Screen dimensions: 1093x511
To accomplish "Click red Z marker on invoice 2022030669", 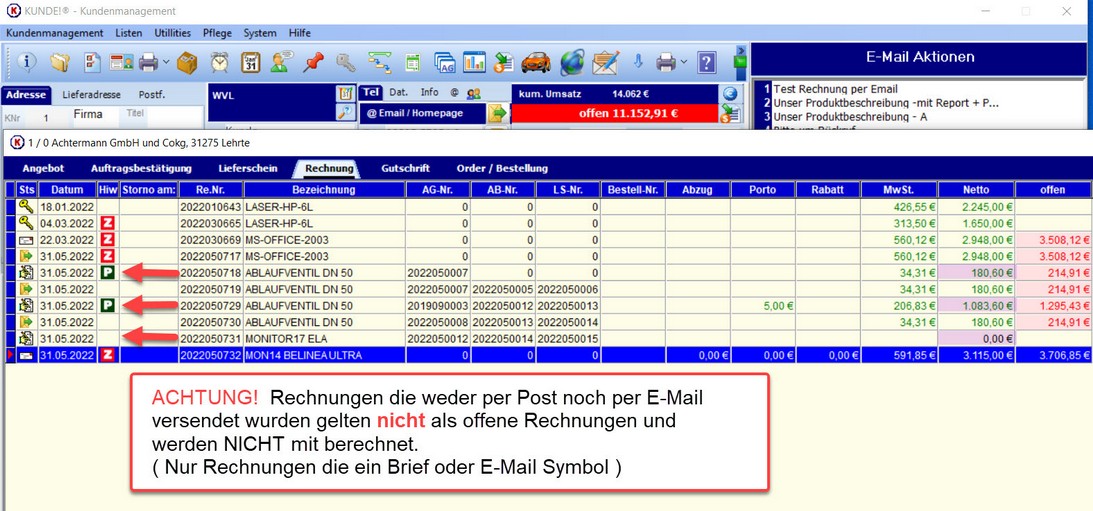I will click(x=107, y=240).
